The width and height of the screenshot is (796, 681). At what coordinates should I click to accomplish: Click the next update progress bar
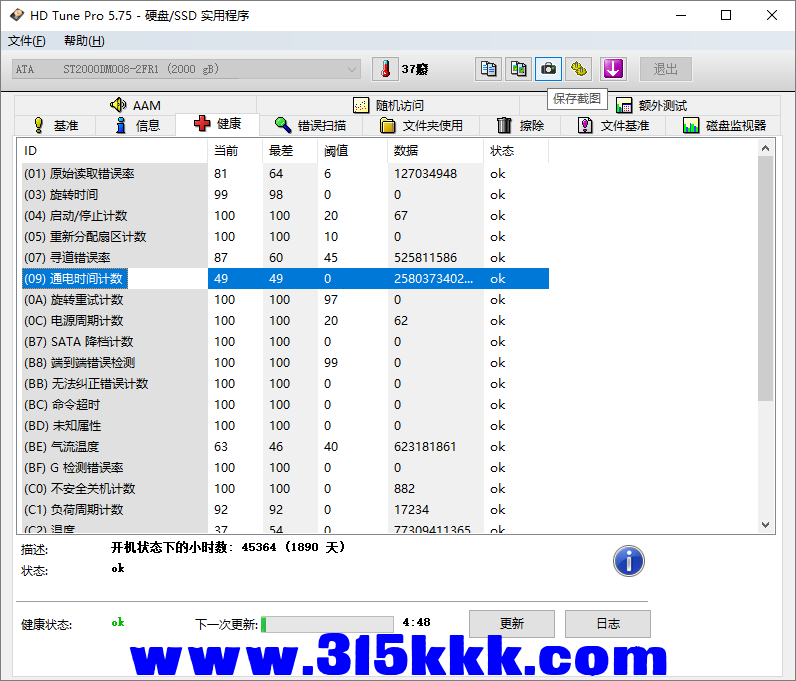327,624
